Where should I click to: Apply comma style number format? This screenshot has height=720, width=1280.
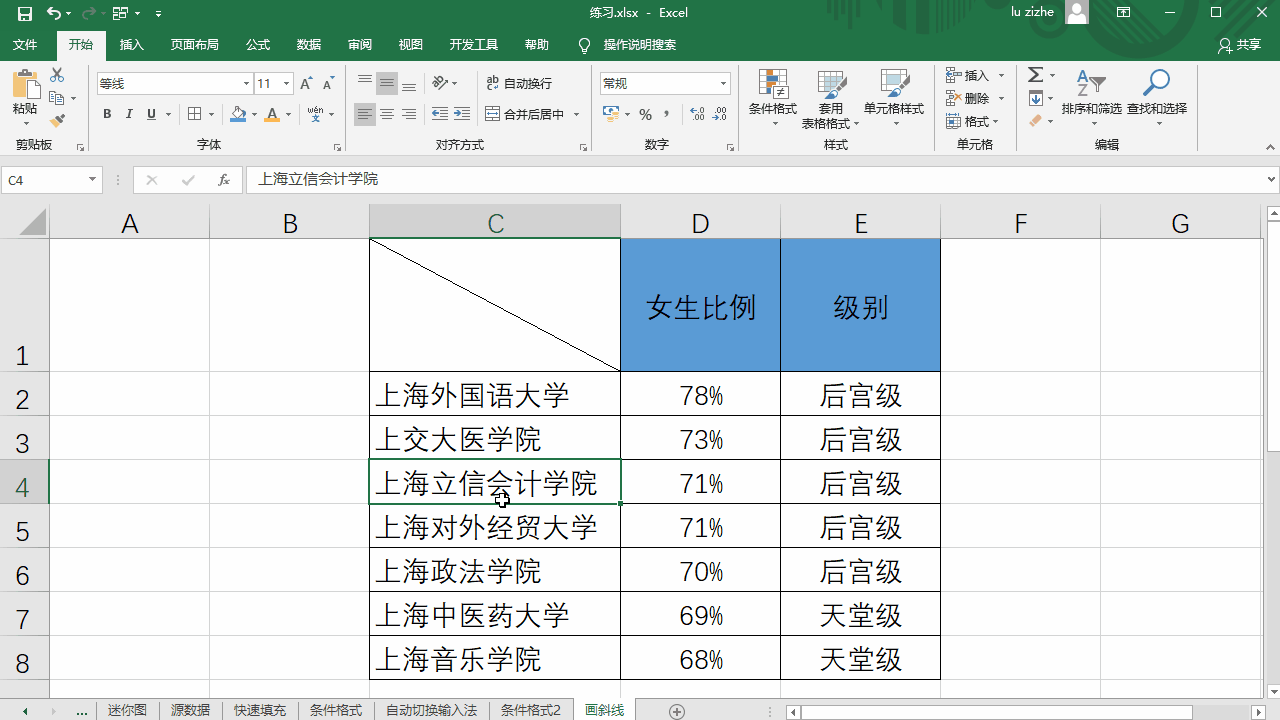(667, 114)
